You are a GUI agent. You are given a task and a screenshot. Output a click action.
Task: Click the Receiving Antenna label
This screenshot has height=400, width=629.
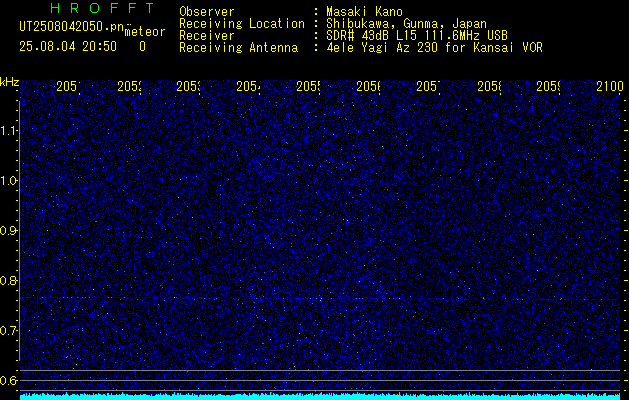(x=239, y=48)
